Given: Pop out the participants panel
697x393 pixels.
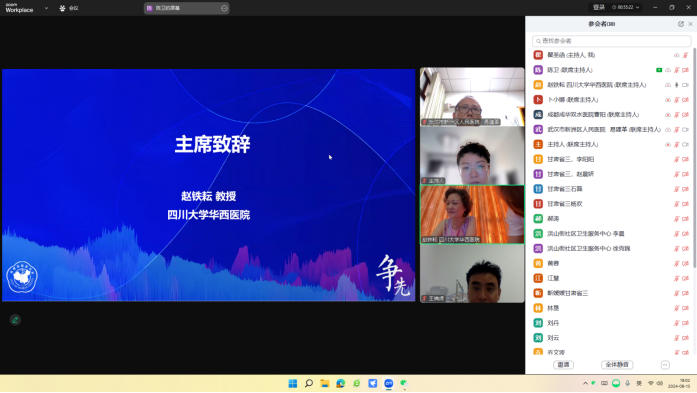Looking at the screenshot, I should [681, 24].
